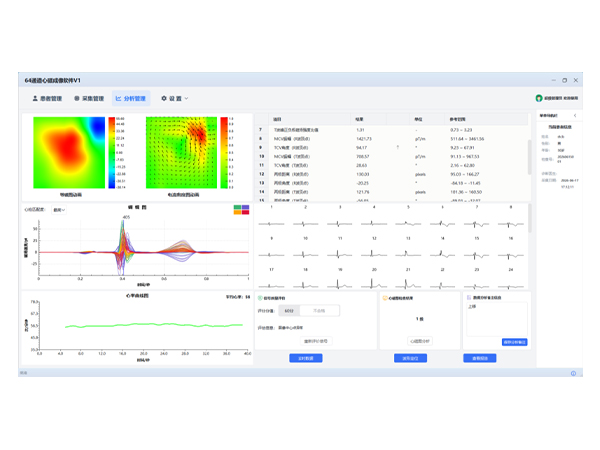This screenshot has width=600, height=450.
Task: Click the green shield icon in signal quality panel
Action: pos(260,298)
